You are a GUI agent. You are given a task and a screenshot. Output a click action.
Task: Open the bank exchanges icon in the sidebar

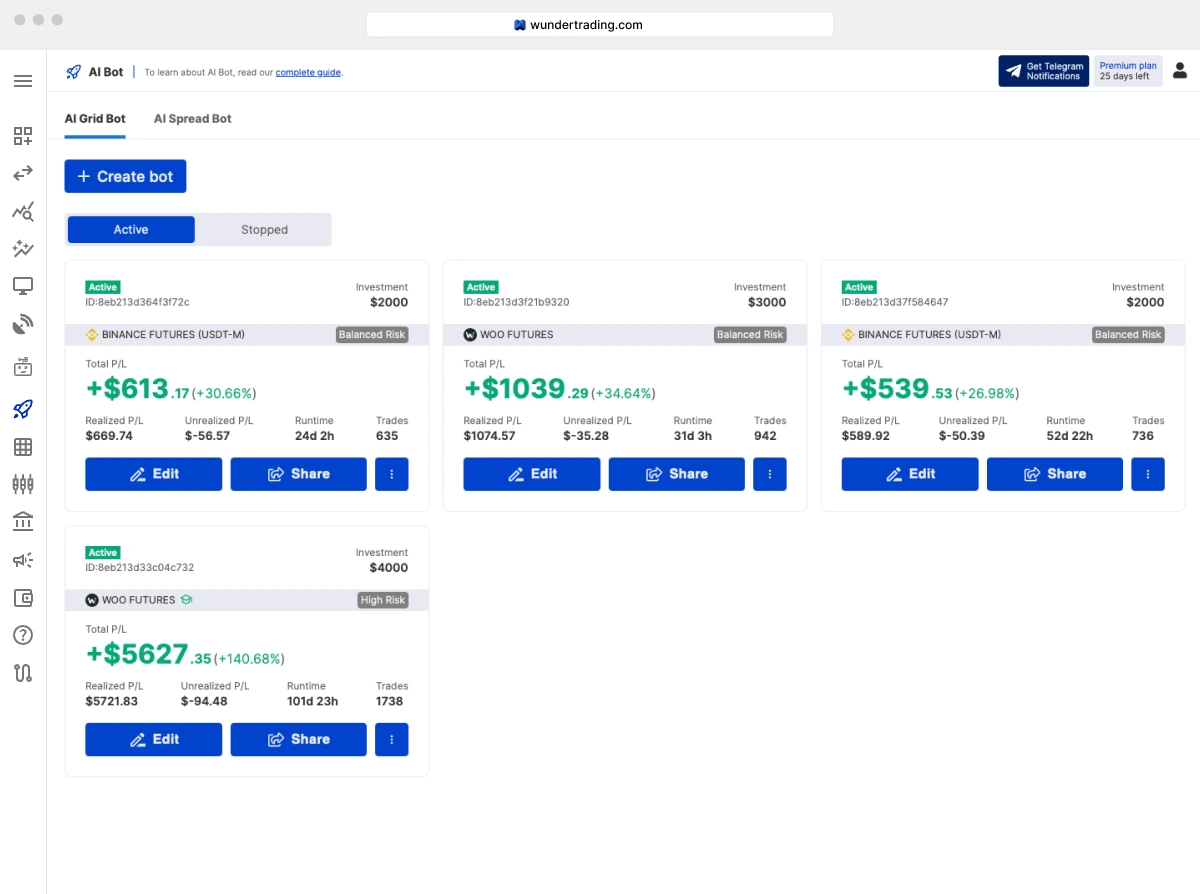(x=23, y=521)
